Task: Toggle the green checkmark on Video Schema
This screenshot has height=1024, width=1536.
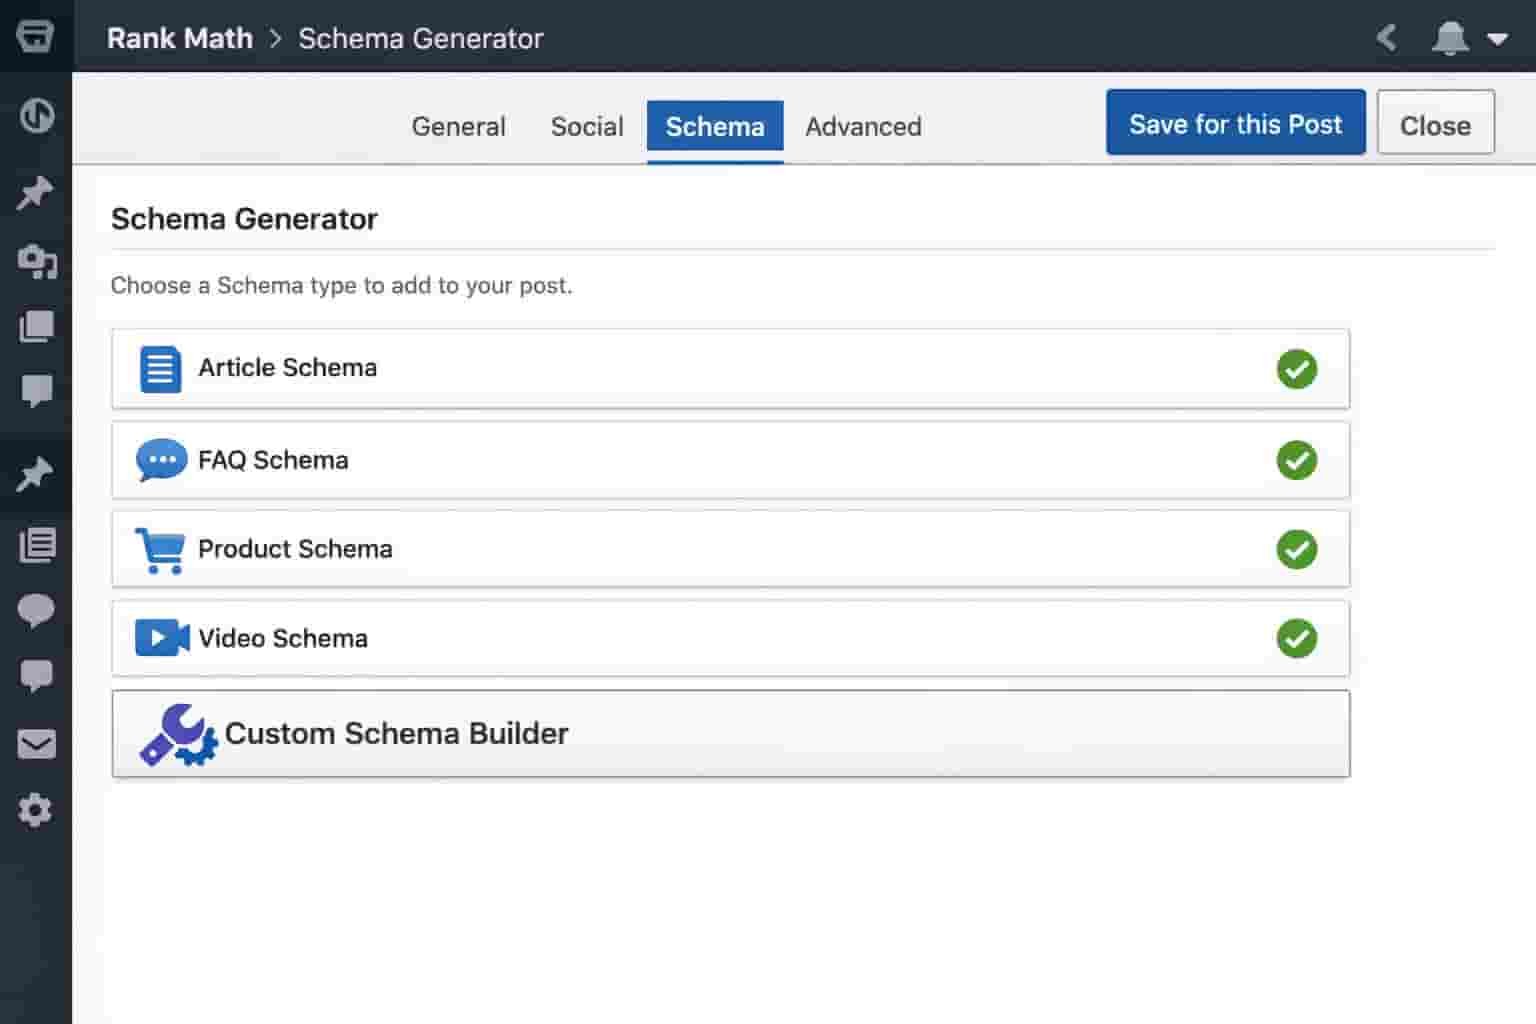Action: point(1297,638)
